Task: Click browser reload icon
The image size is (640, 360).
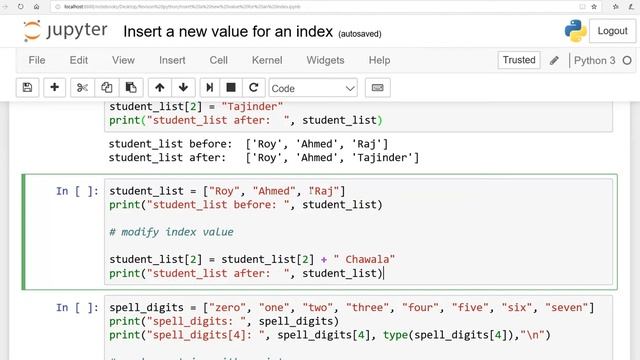Action: 20,7
